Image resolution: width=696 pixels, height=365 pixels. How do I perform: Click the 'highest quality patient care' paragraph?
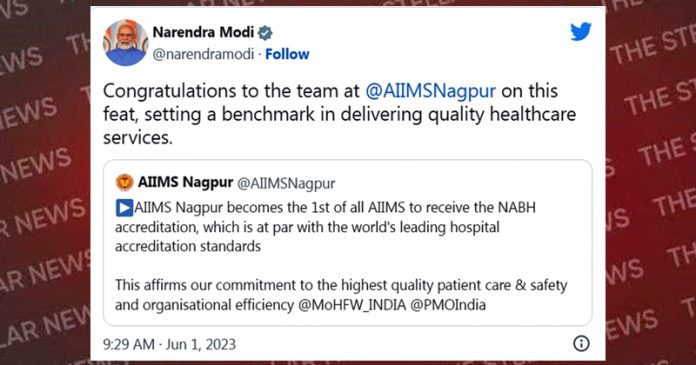coord(341,295)
